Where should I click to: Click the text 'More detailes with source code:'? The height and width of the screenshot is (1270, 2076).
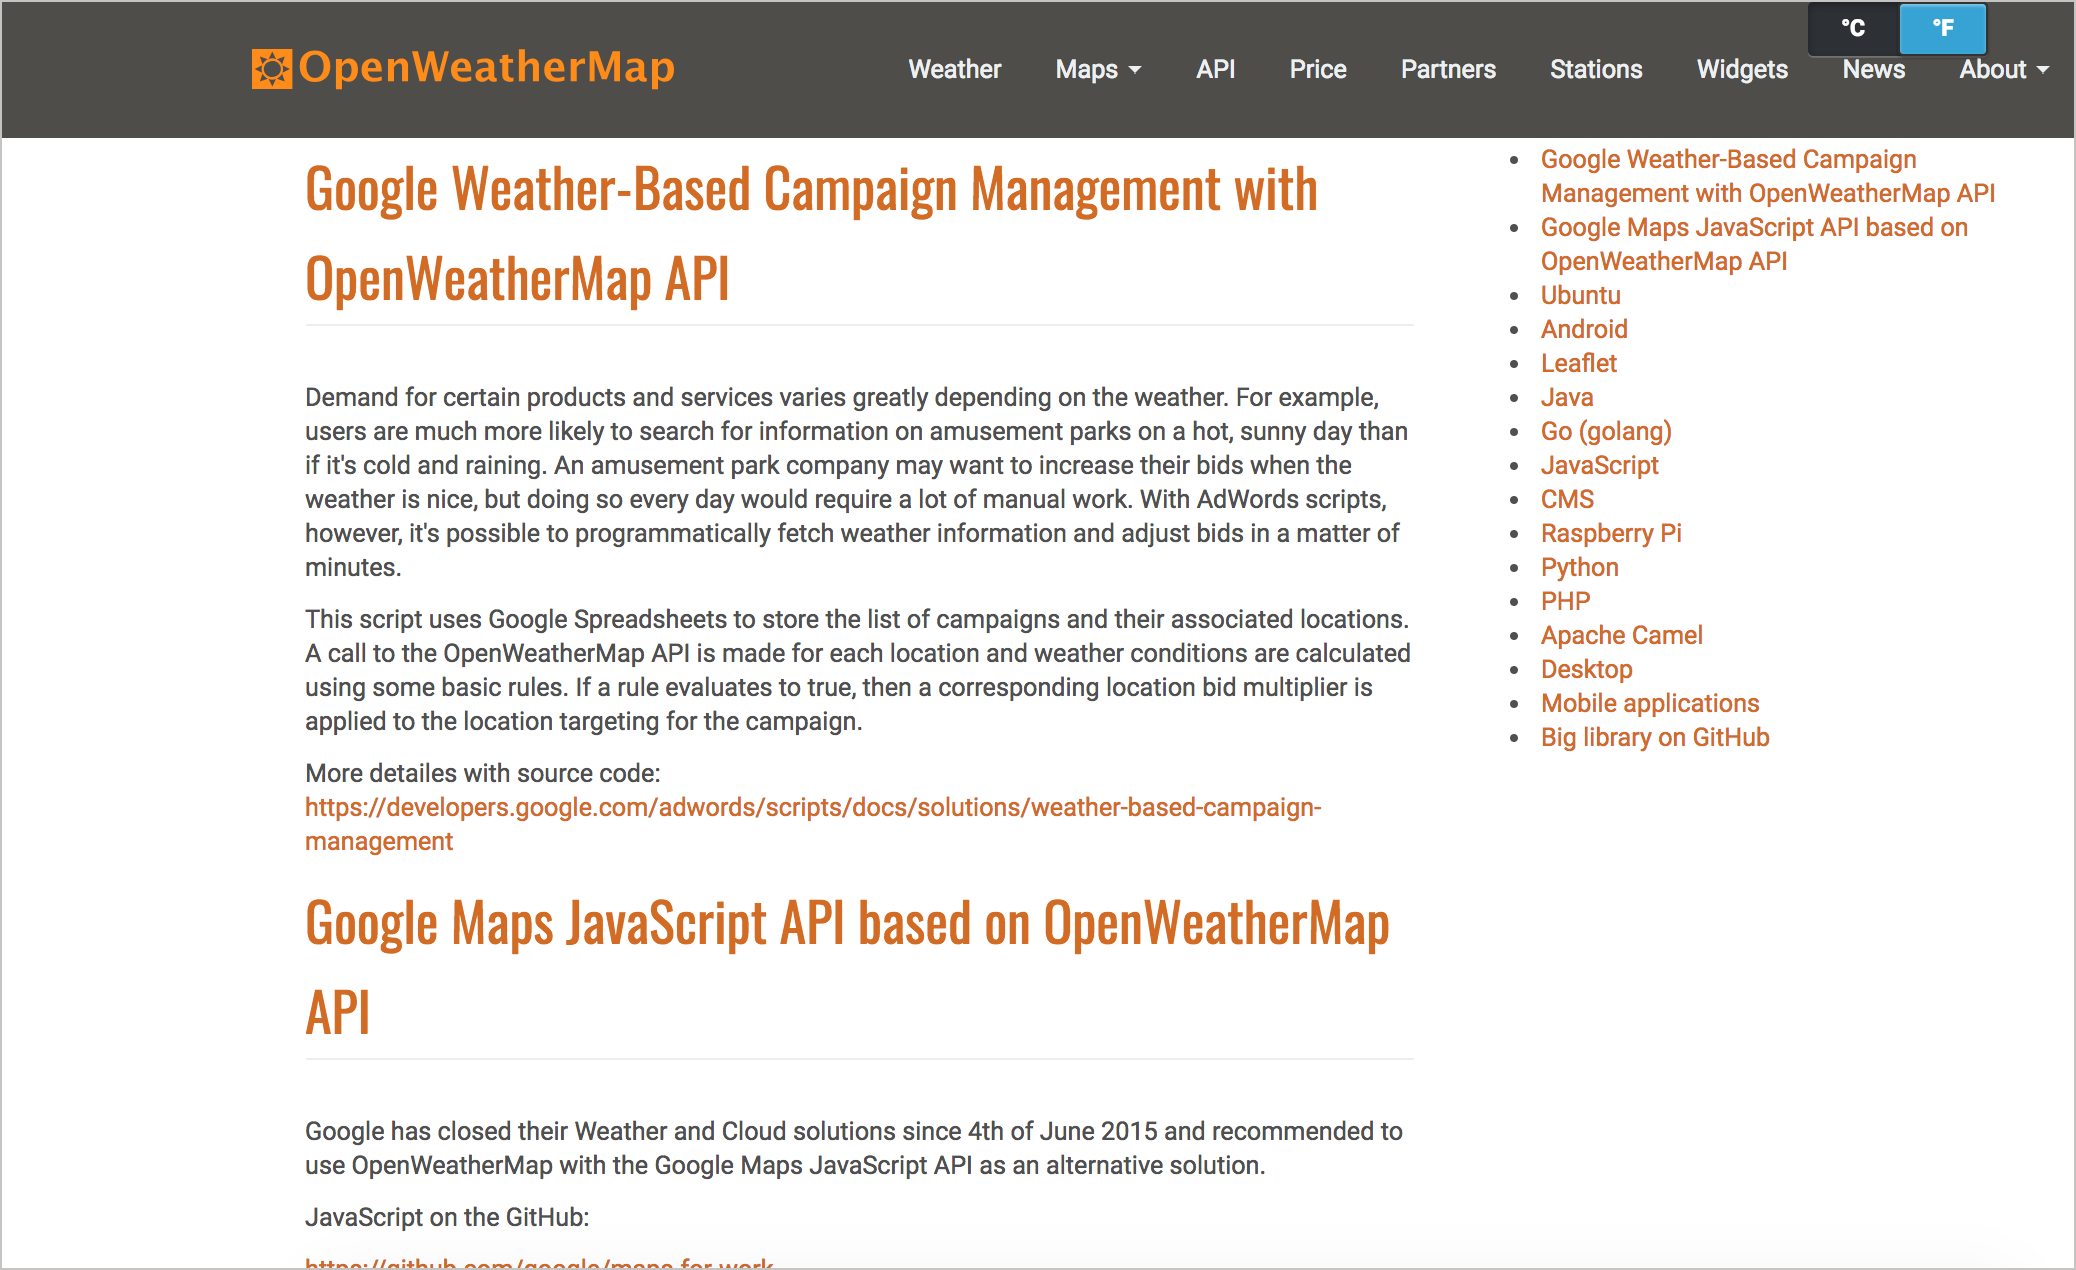coord(483,773)
